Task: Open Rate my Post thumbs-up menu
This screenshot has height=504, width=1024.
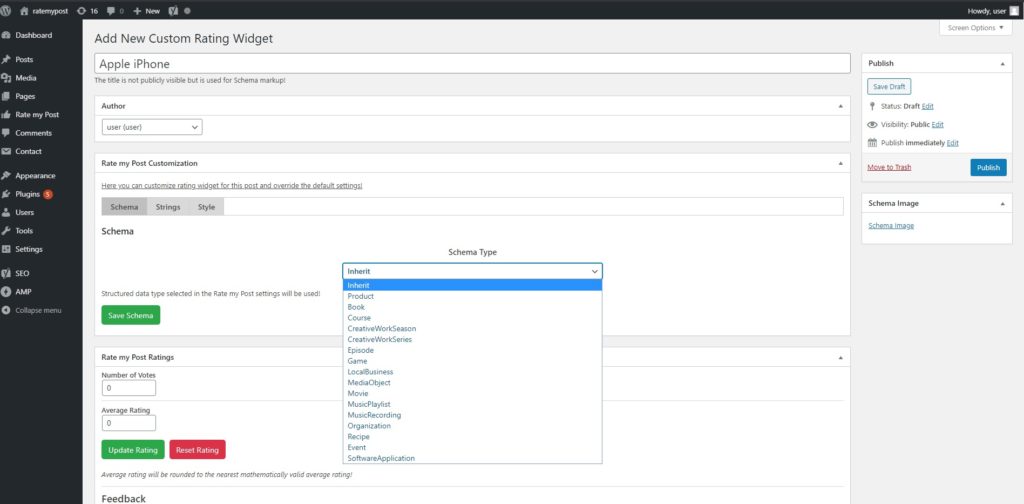Action: tap(7, 114)
